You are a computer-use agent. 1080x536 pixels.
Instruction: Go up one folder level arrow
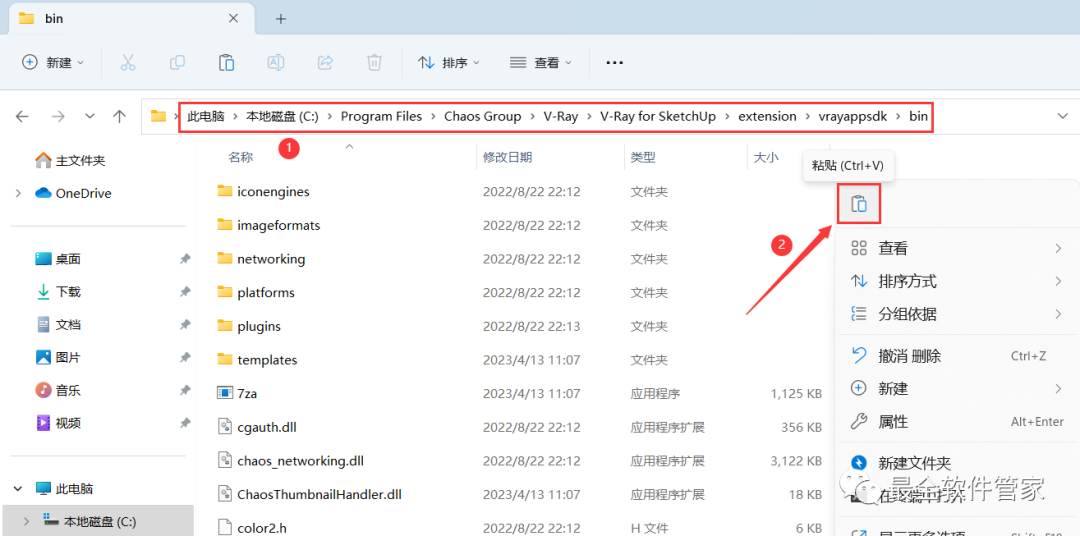[x=119, y=116]
